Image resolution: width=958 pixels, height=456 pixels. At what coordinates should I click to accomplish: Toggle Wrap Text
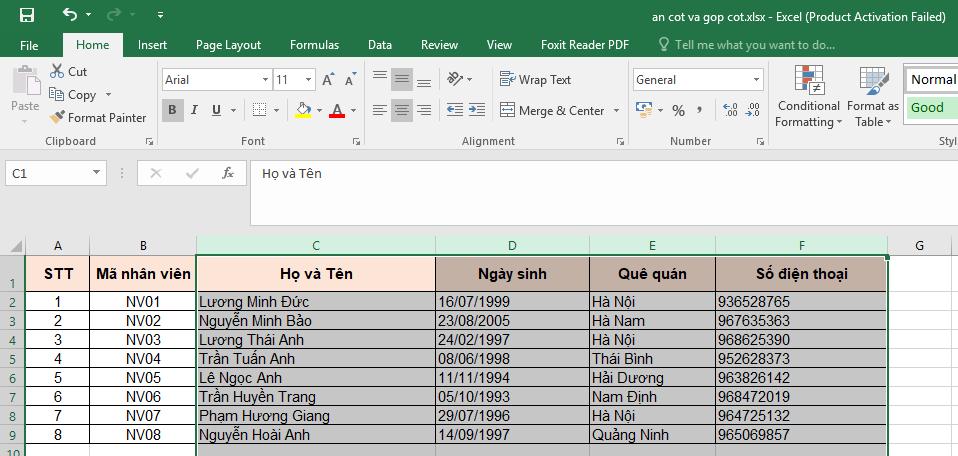(535, 79)
